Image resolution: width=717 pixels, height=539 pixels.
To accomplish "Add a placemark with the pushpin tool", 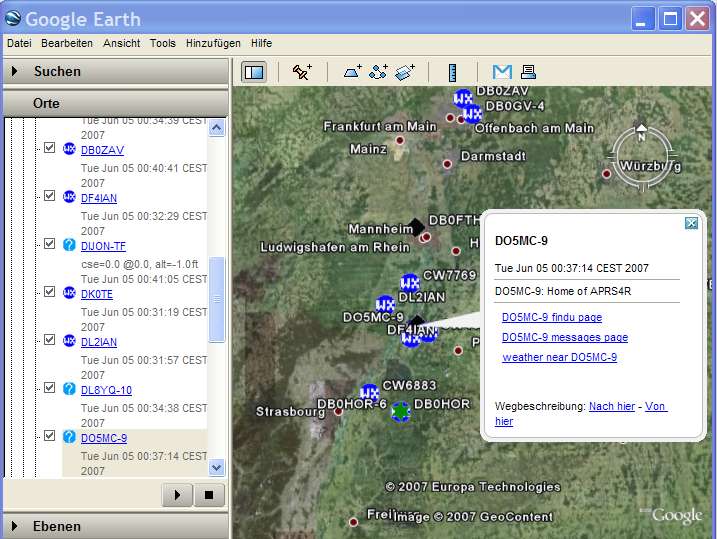I will [x=302, y=72].
